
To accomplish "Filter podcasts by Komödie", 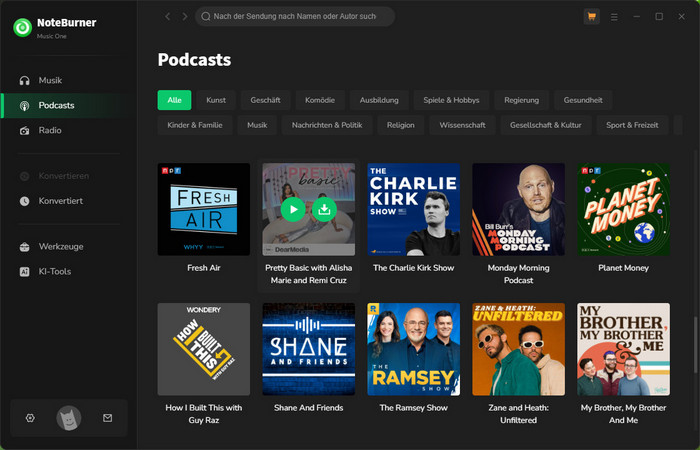I will (320, 100).
